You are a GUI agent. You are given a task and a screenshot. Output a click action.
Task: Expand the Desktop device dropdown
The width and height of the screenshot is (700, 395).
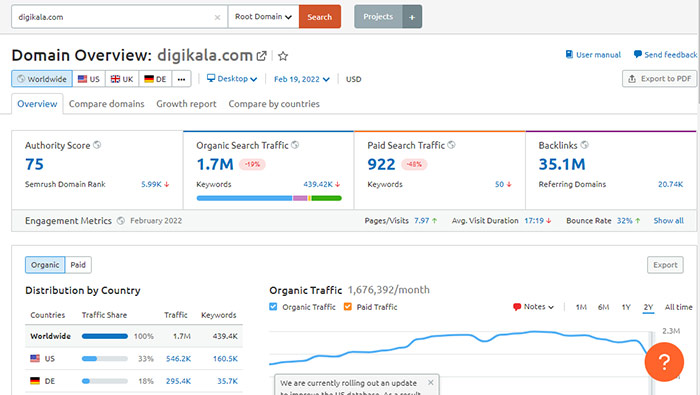click(x=232, y=79)
